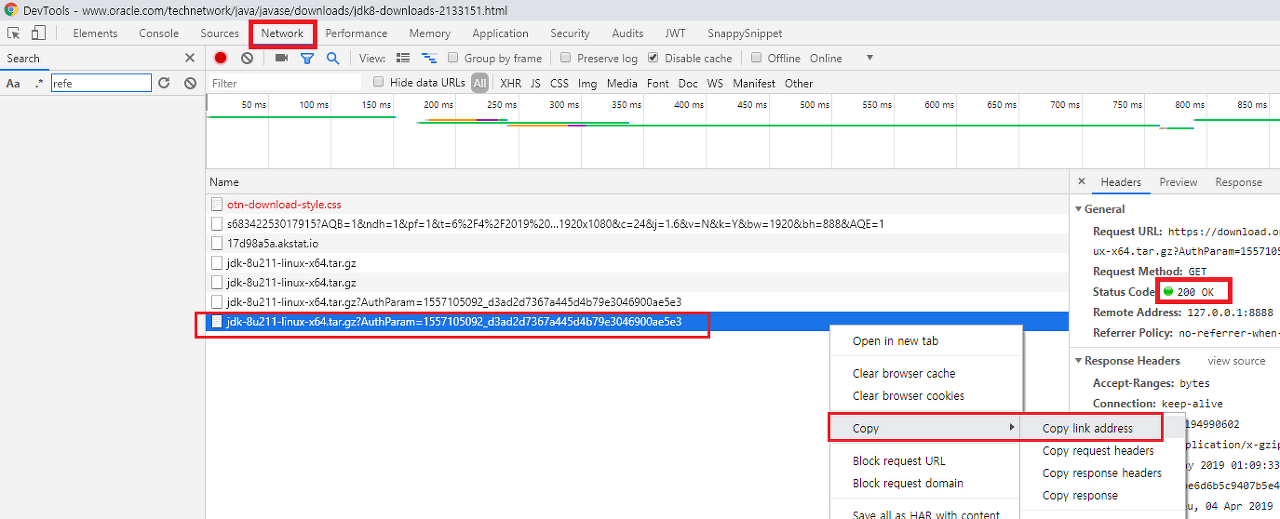Viewport: 1280px width, 519px height.
Task: Filter requests by JS
Action: 536,83
